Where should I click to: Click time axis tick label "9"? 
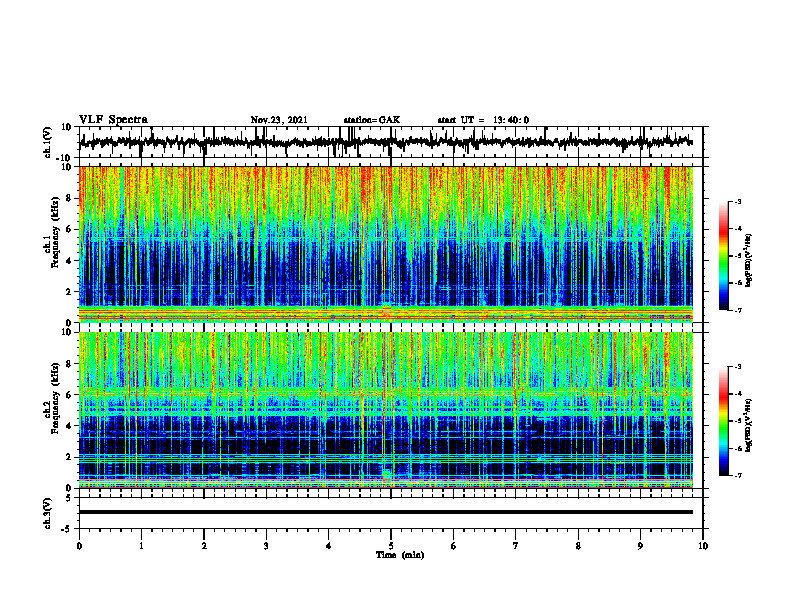coord(640,546)
